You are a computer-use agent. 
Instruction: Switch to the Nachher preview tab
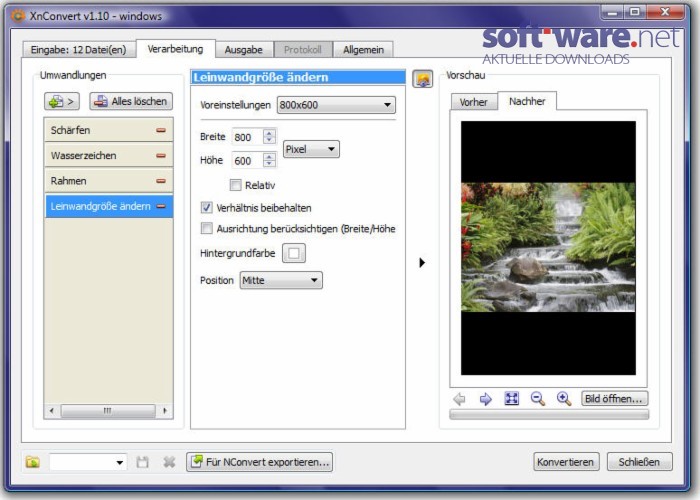tap(527, 101)
